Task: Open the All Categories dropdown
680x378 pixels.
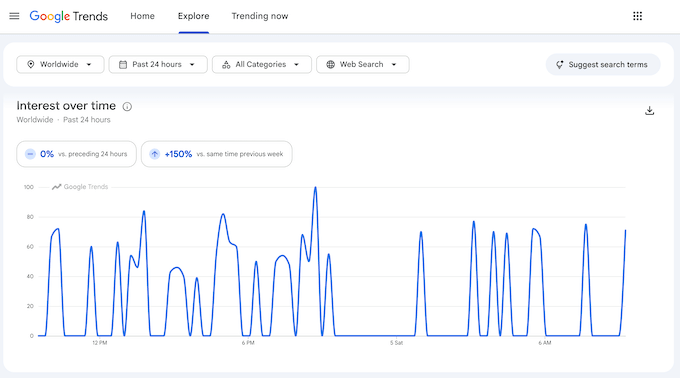Action: tap(262, 65)
